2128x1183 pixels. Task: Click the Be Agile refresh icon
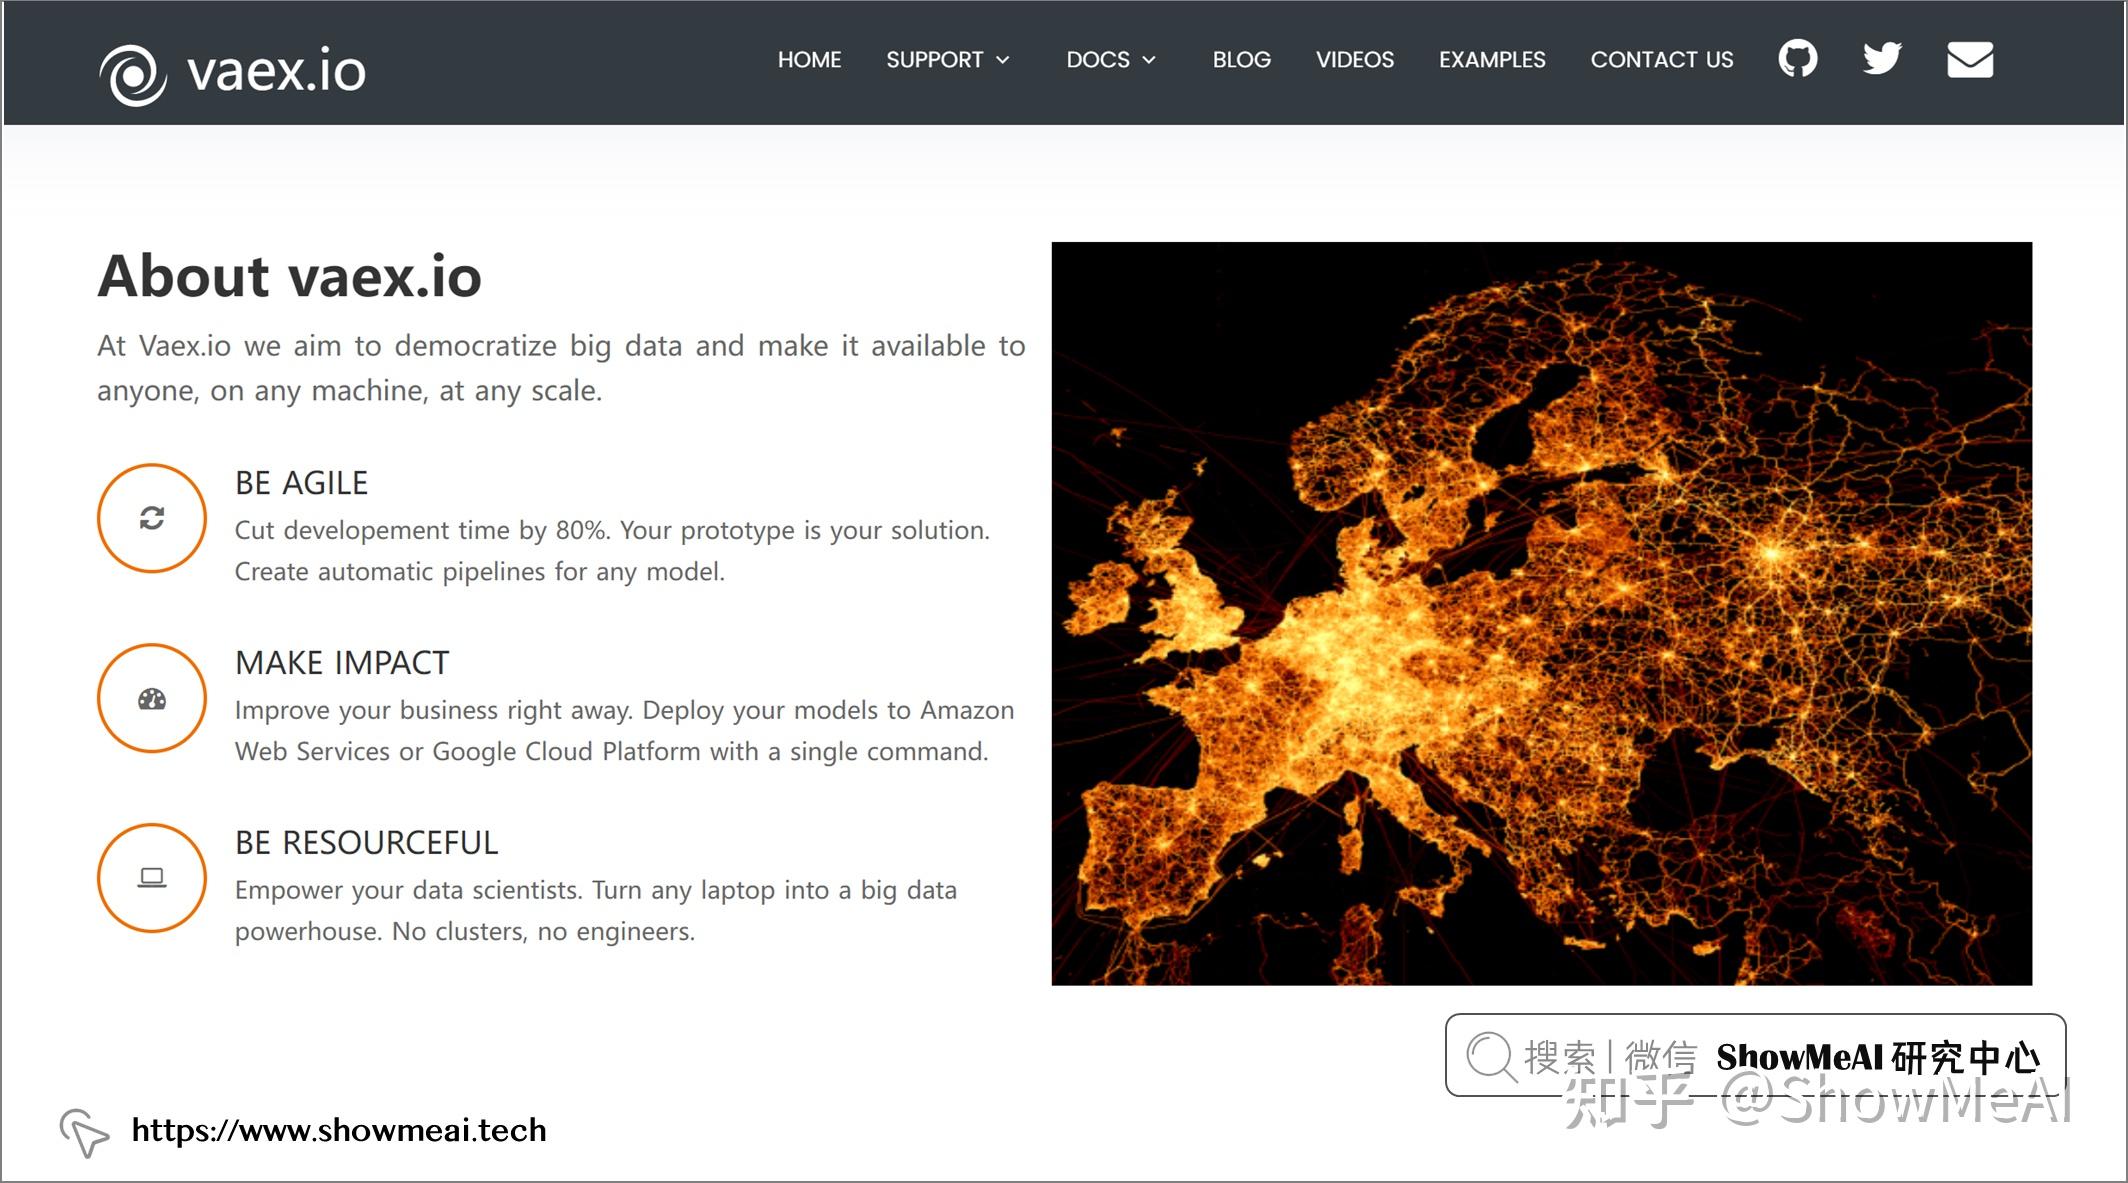point(152,518)
